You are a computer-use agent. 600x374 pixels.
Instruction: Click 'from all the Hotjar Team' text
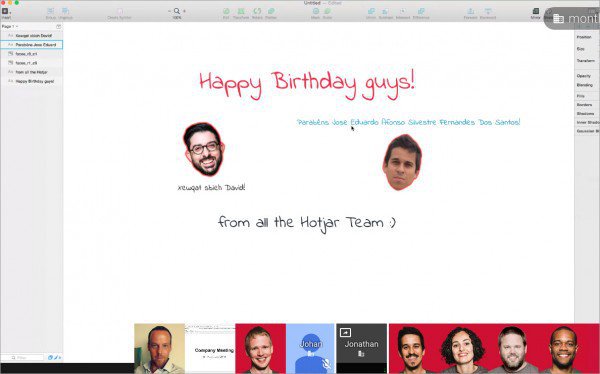click(x=307, y=224)
